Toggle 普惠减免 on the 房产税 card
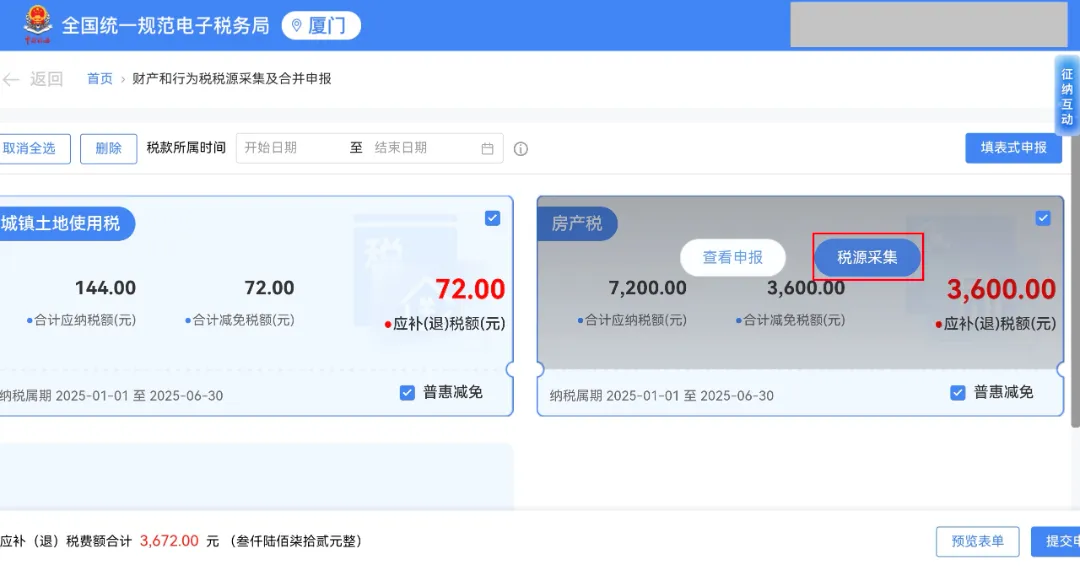 point(958,393)
